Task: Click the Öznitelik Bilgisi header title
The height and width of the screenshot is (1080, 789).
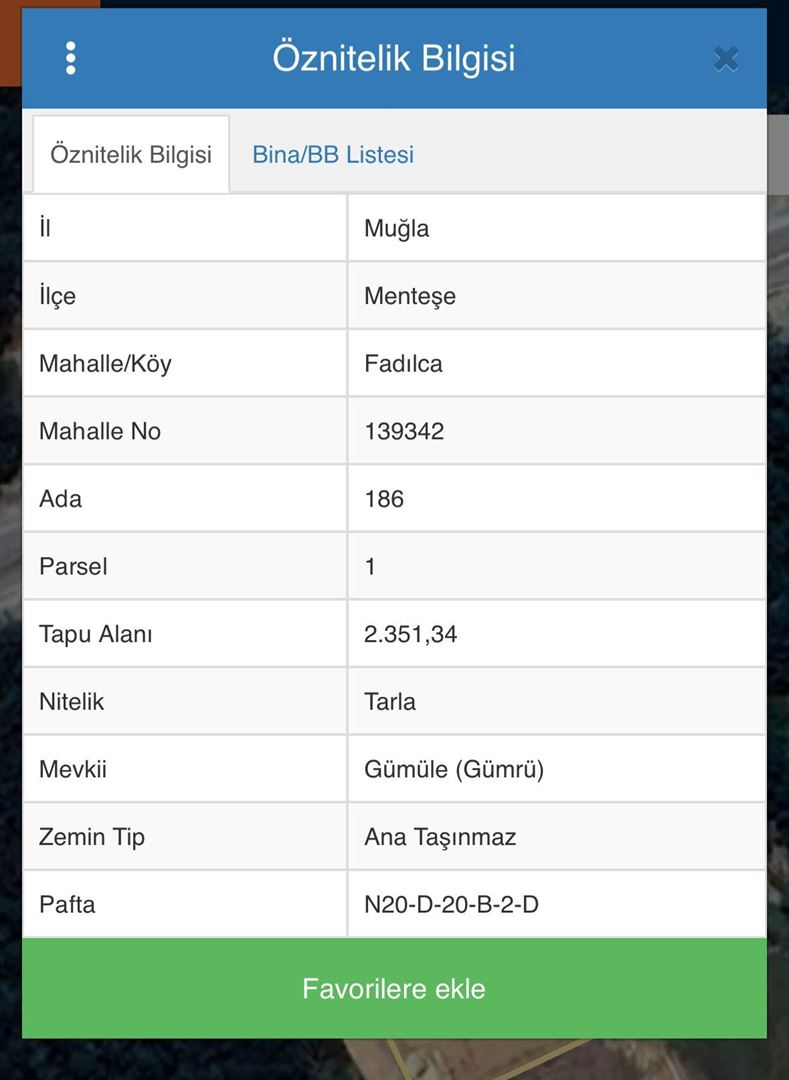Action: pyautogui.click(x=394, y=58)
